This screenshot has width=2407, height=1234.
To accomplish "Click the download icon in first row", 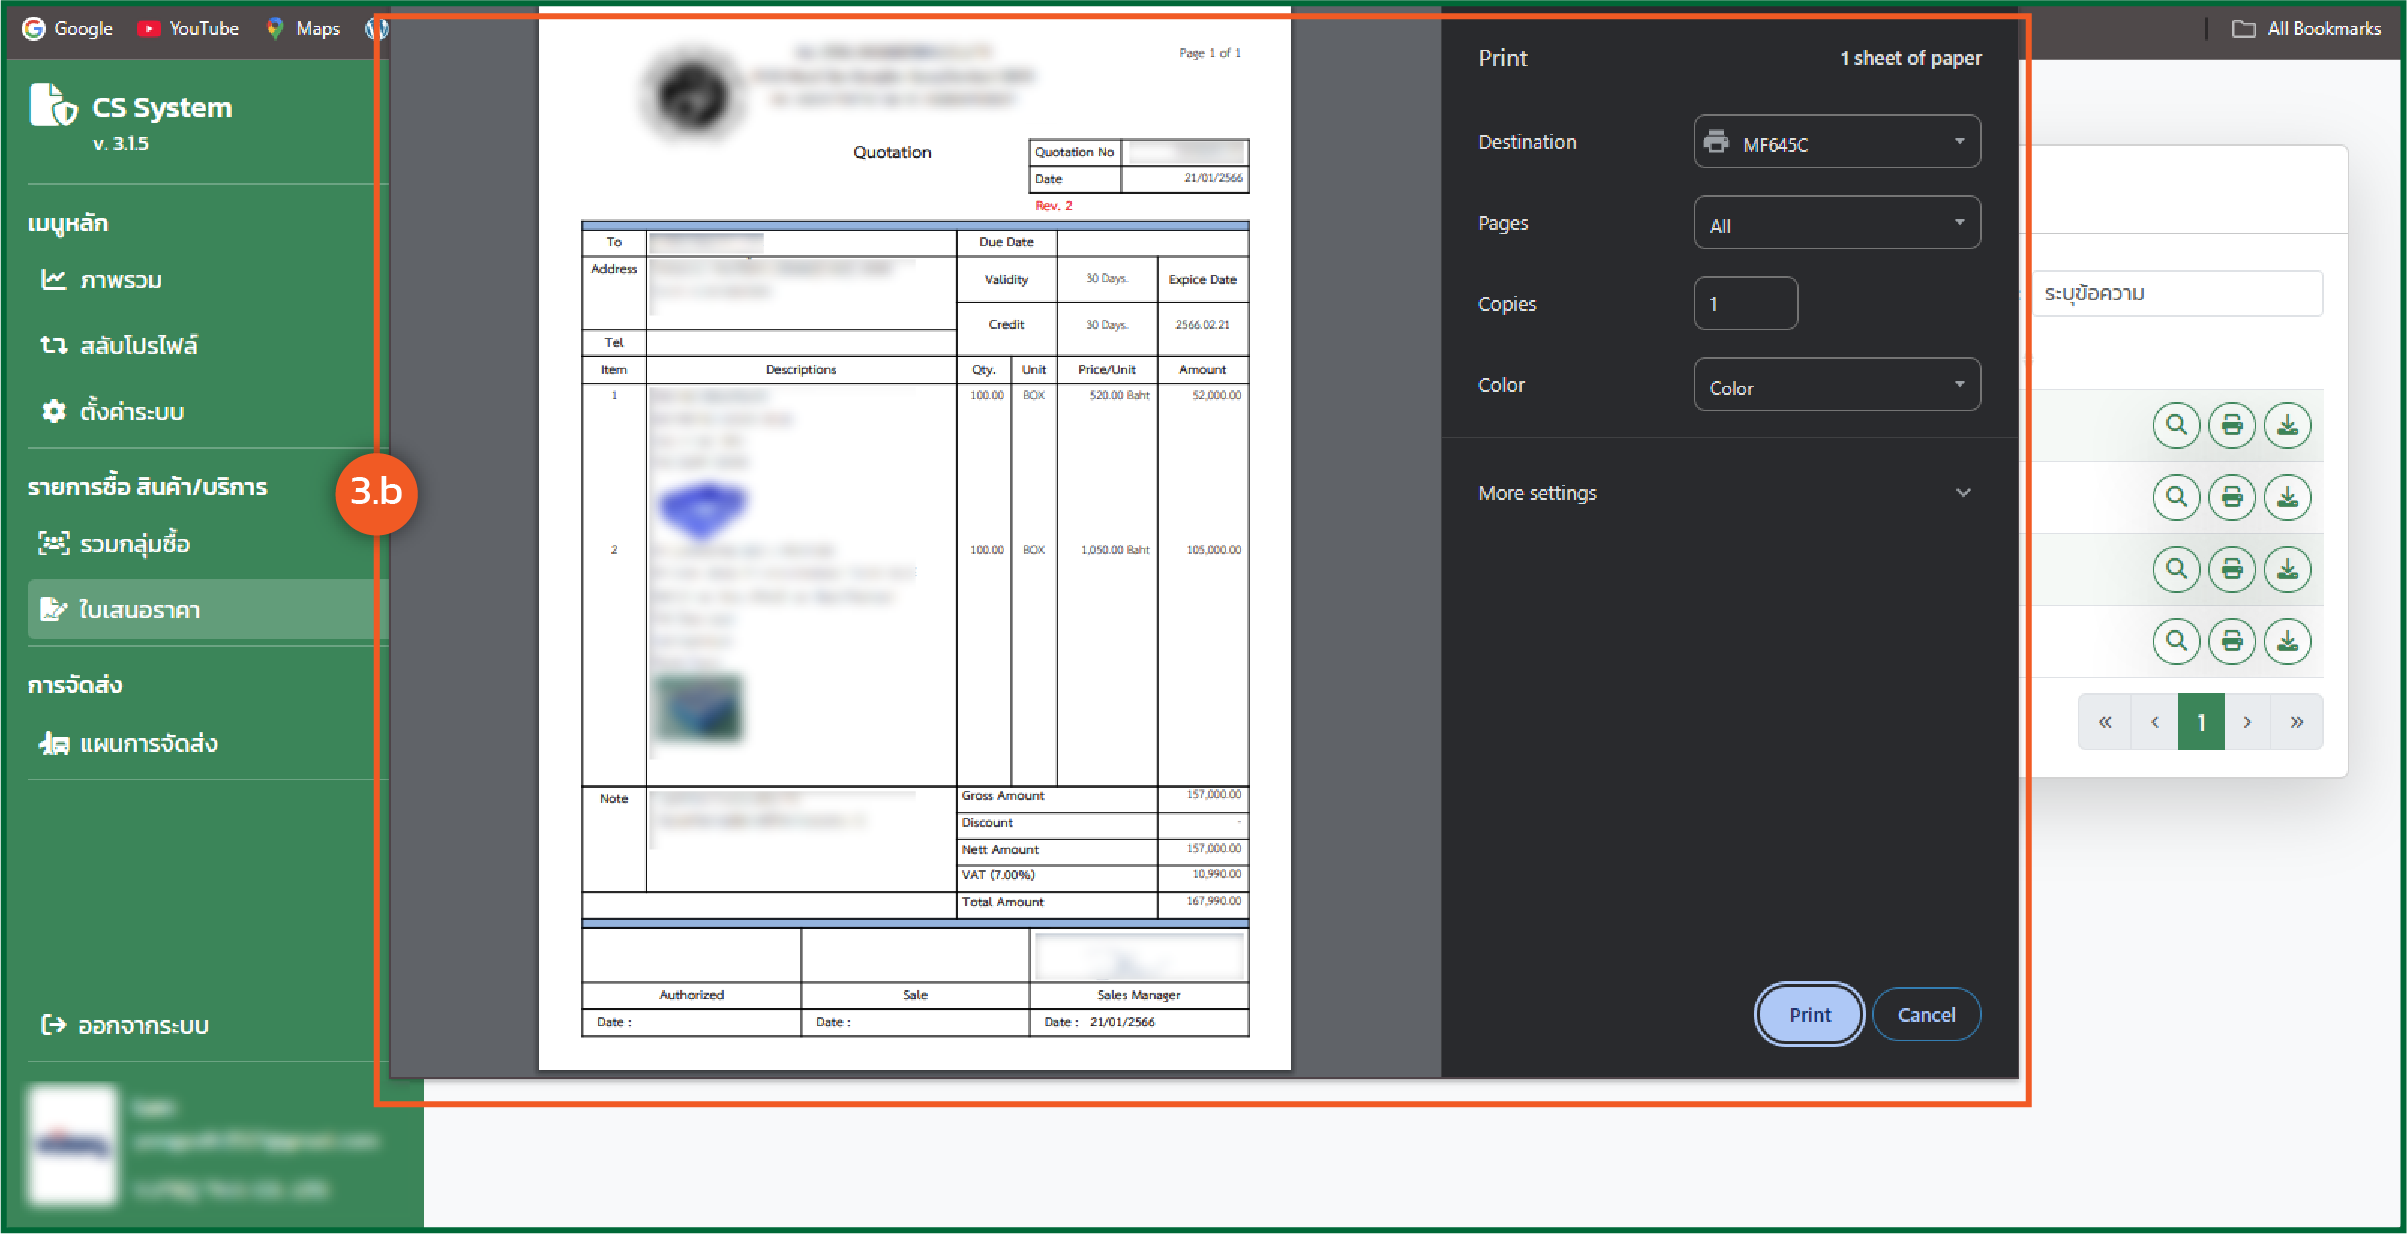I will coord(2288,426).
